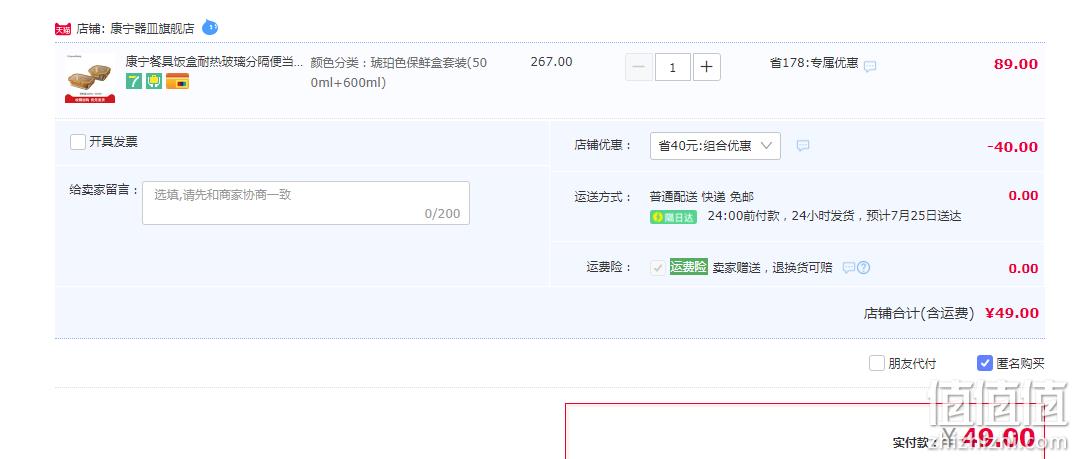Click the green 7-day return badge icon
1077x459 pixels.
[x=134, y=82]
